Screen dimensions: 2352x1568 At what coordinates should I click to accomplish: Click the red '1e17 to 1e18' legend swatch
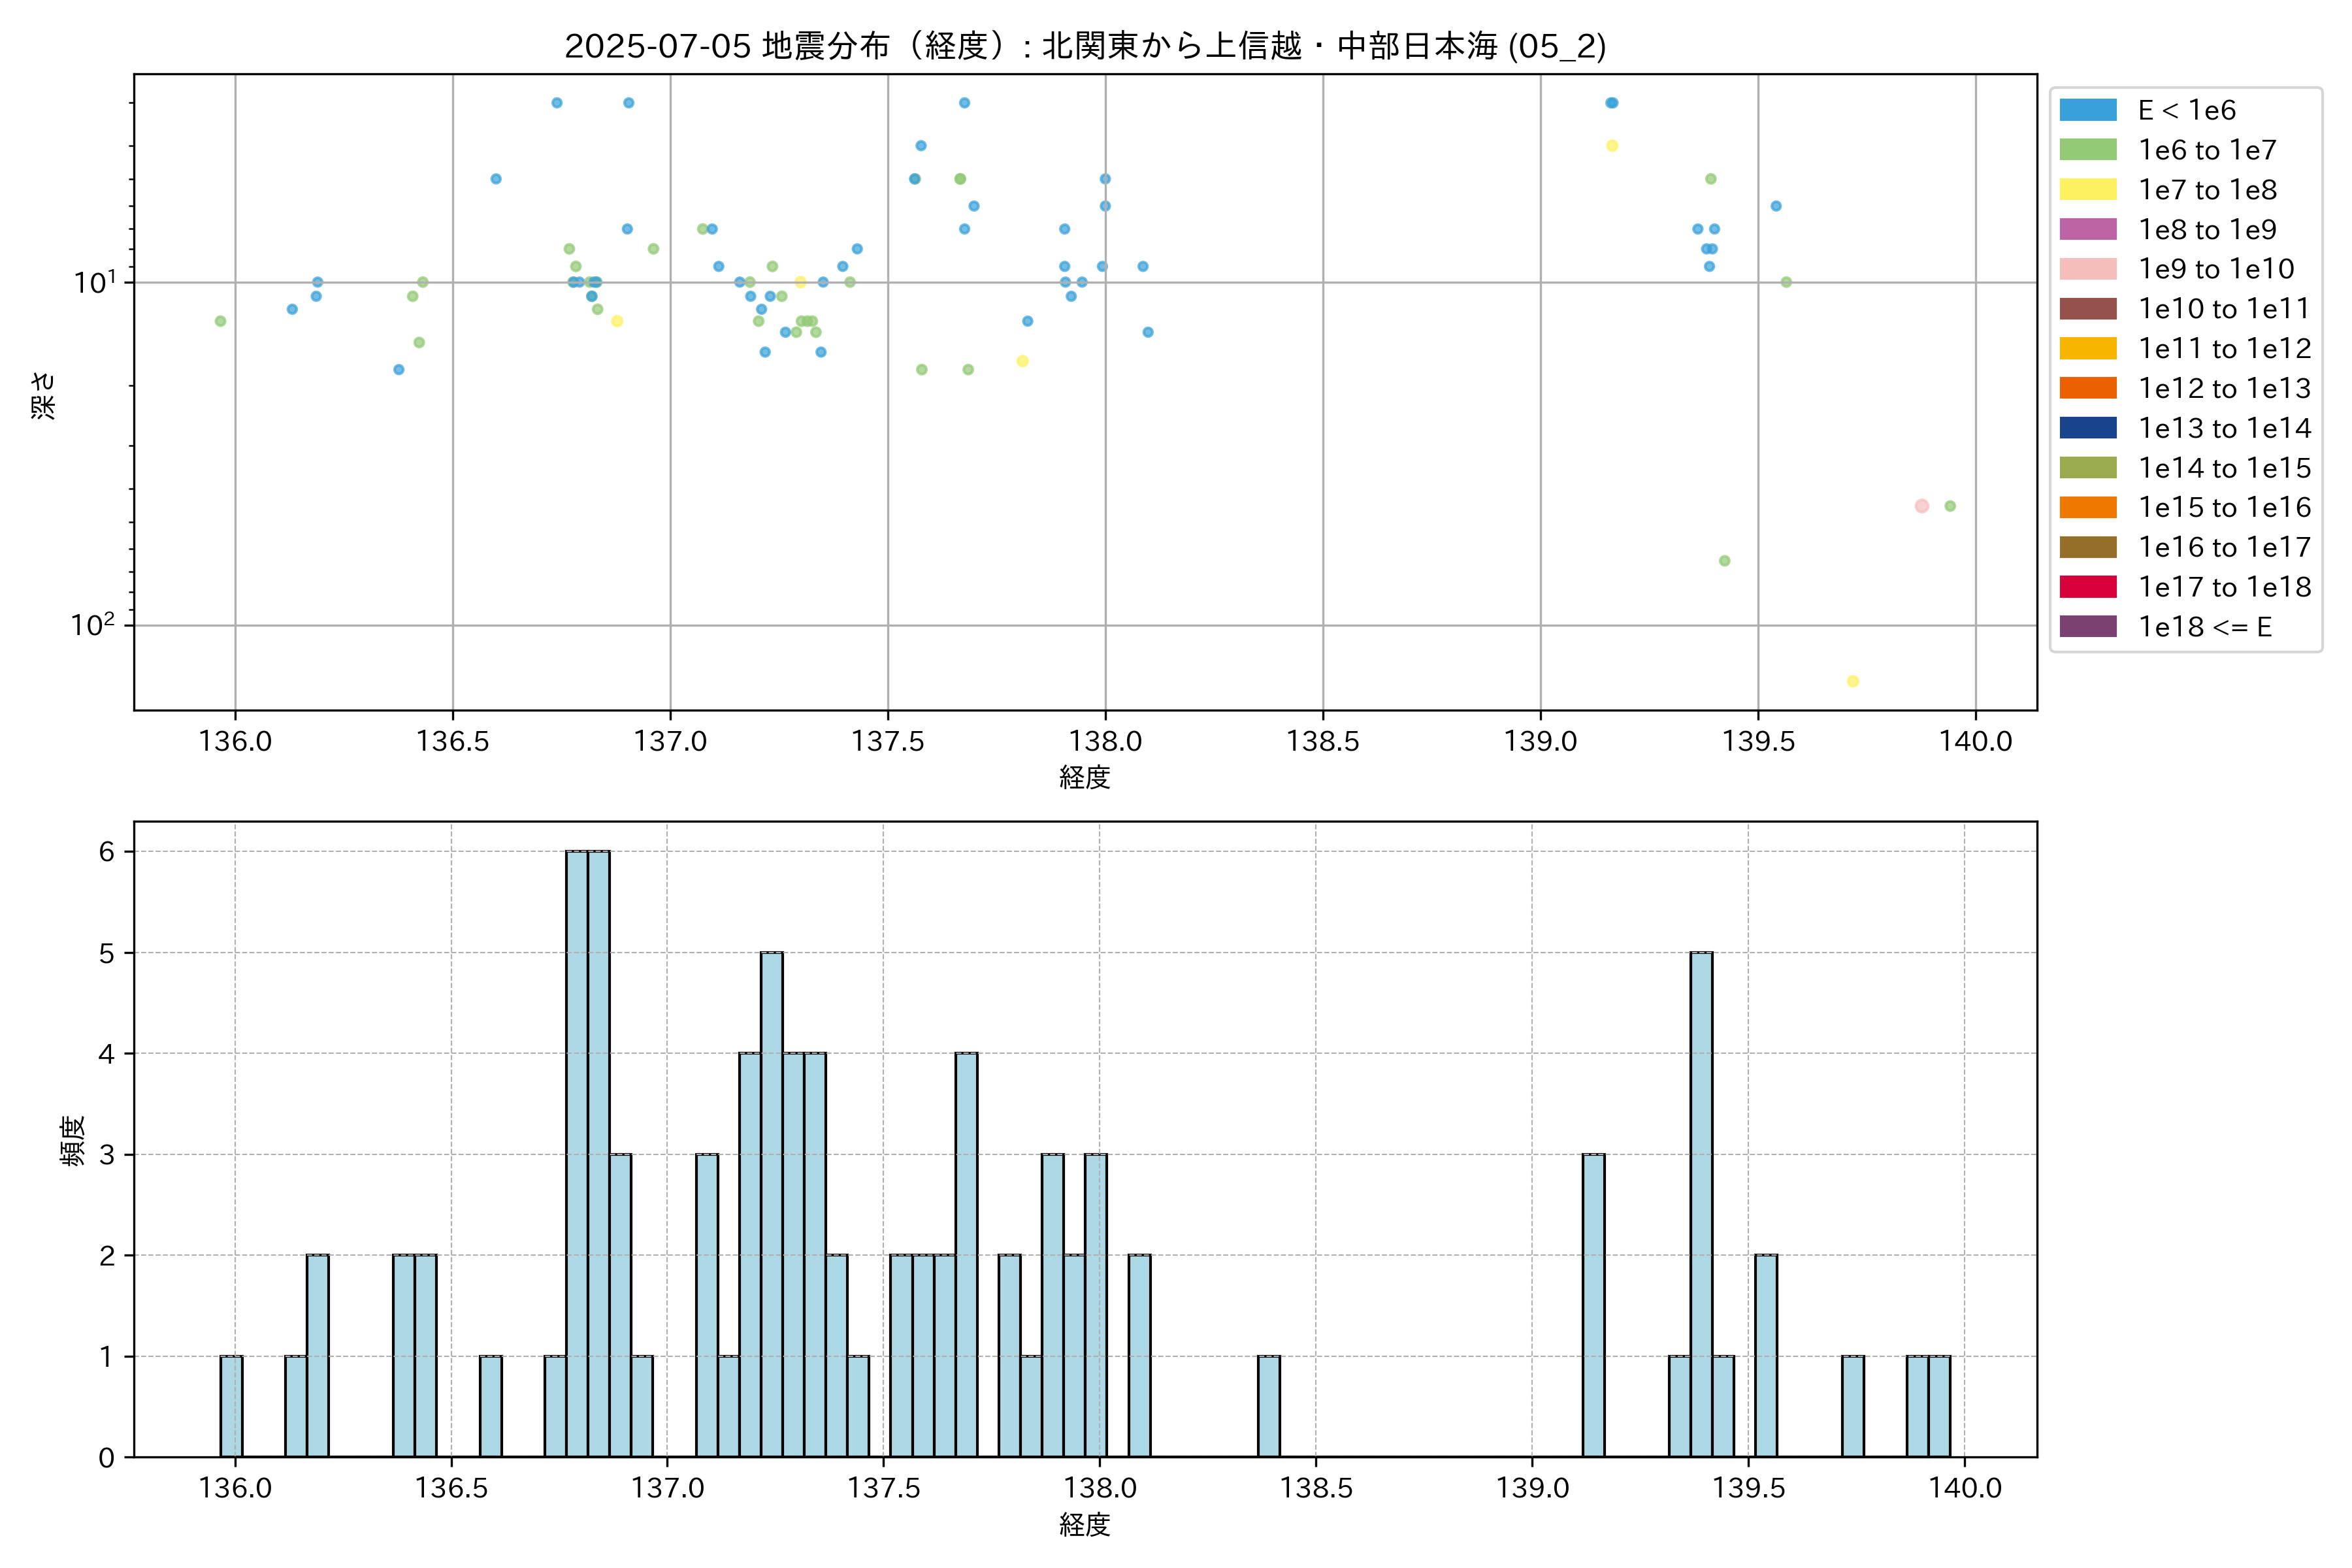click(x=2087, y=587)
